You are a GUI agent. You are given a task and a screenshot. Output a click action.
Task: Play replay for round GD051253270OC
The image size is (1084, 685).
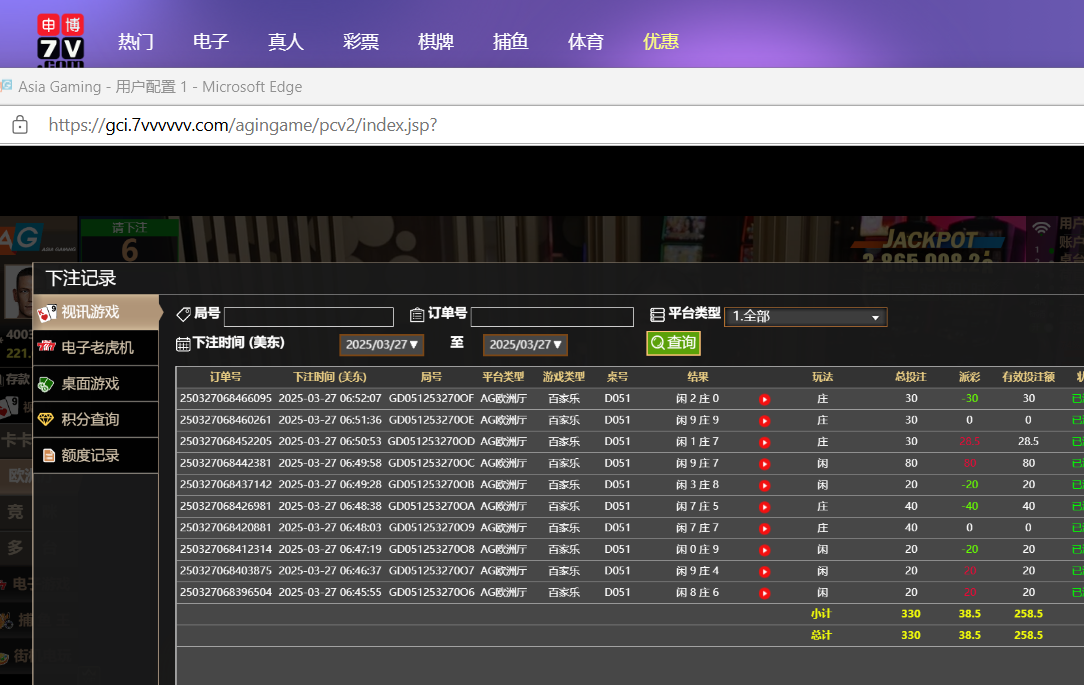[764, 464]
